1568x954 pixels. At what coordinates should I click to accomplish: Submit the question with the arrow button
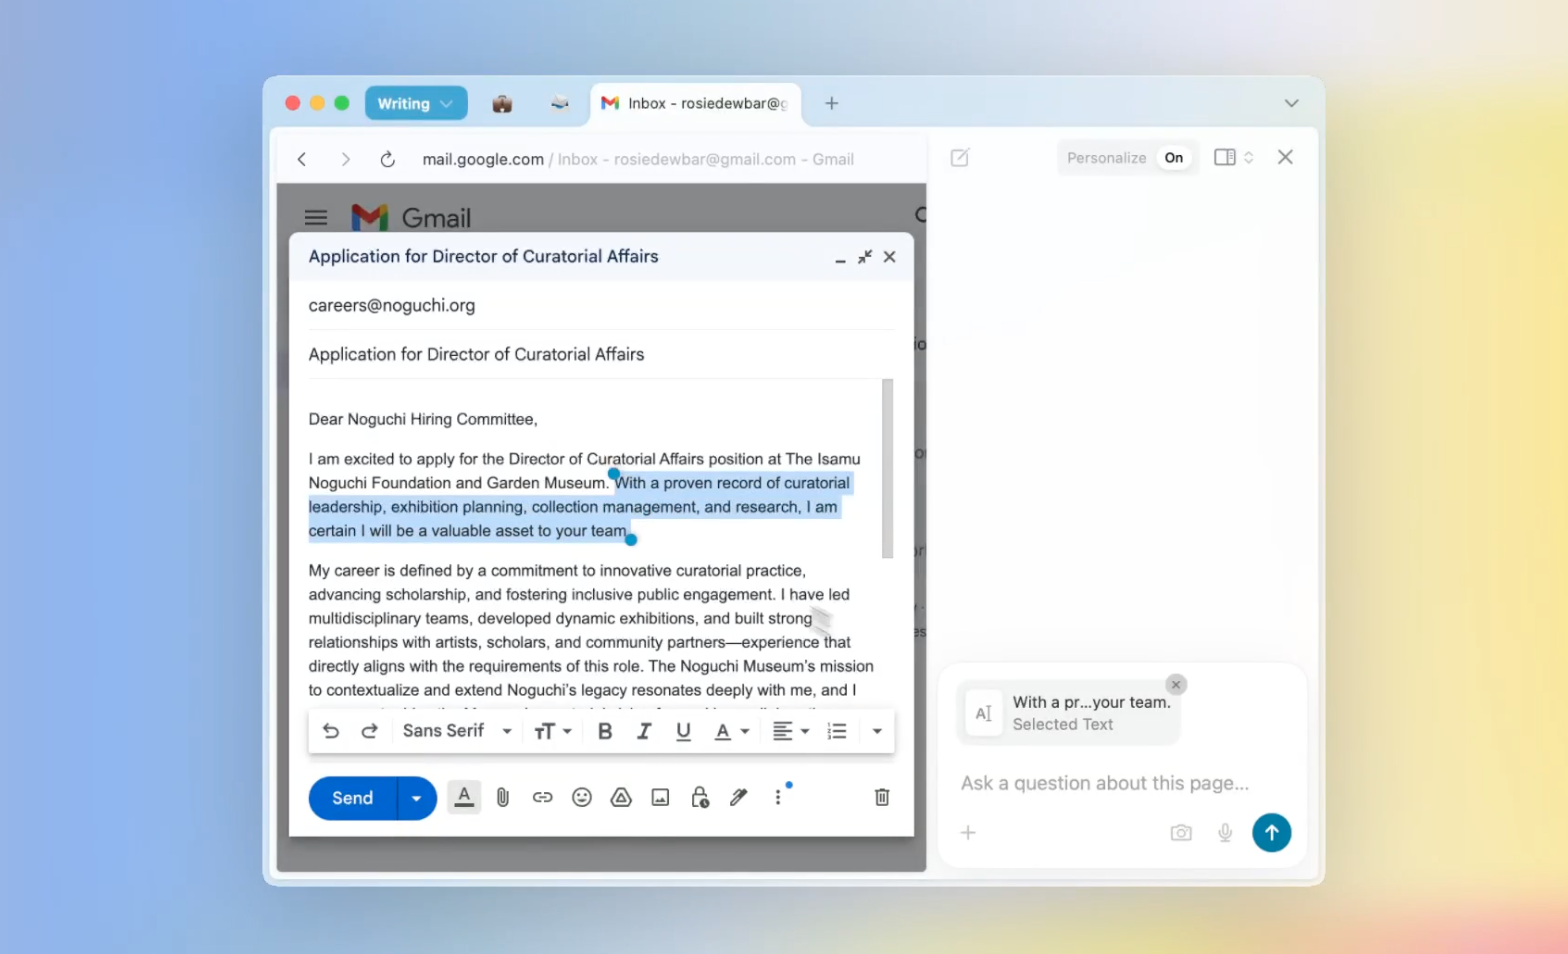pos(1272,832)
